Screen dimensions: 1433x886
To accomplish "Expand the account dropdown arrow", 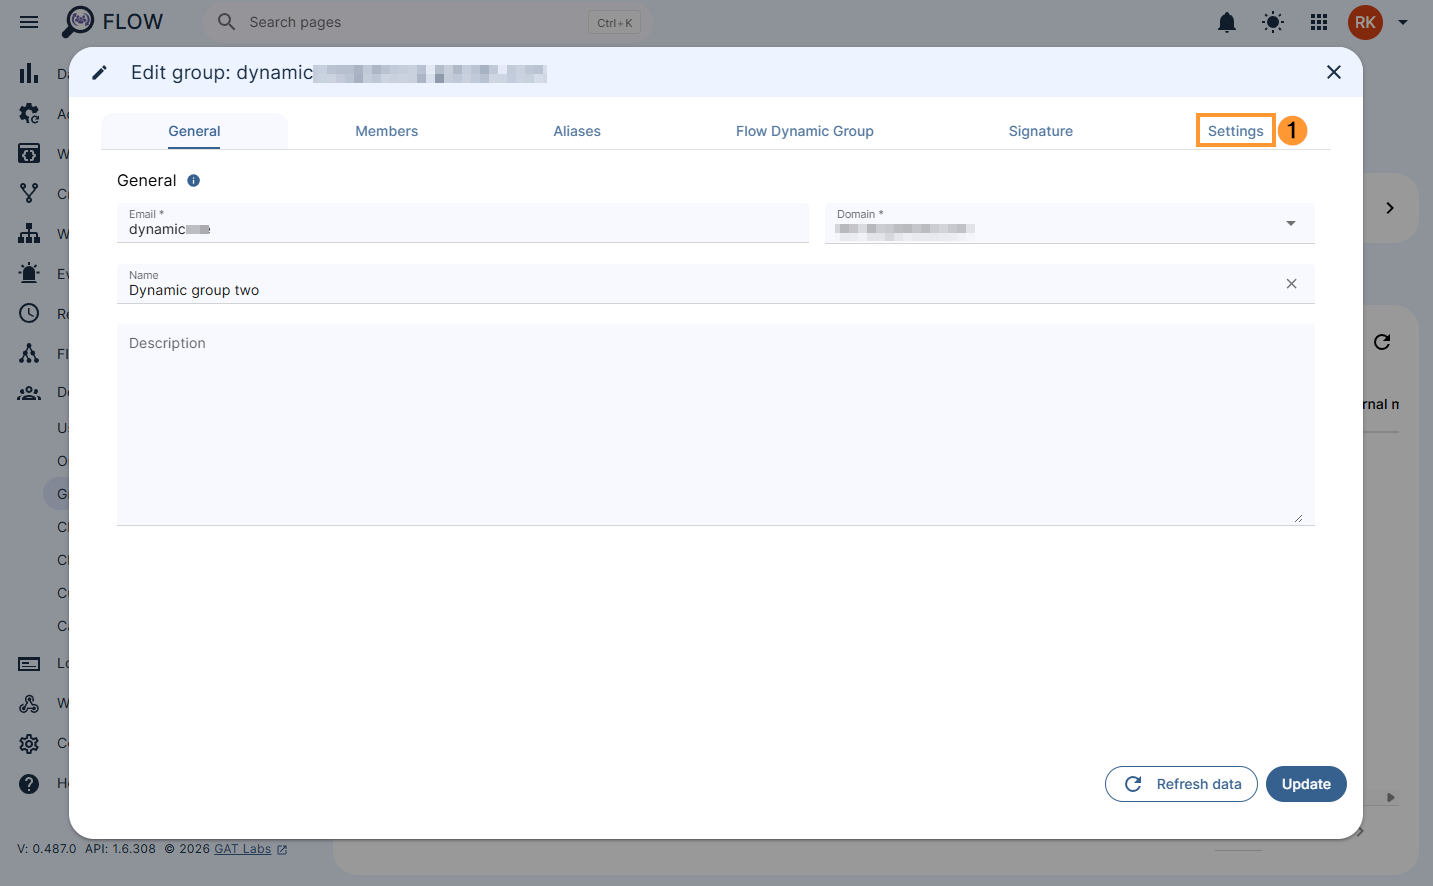I will [x=1403, y=22].
